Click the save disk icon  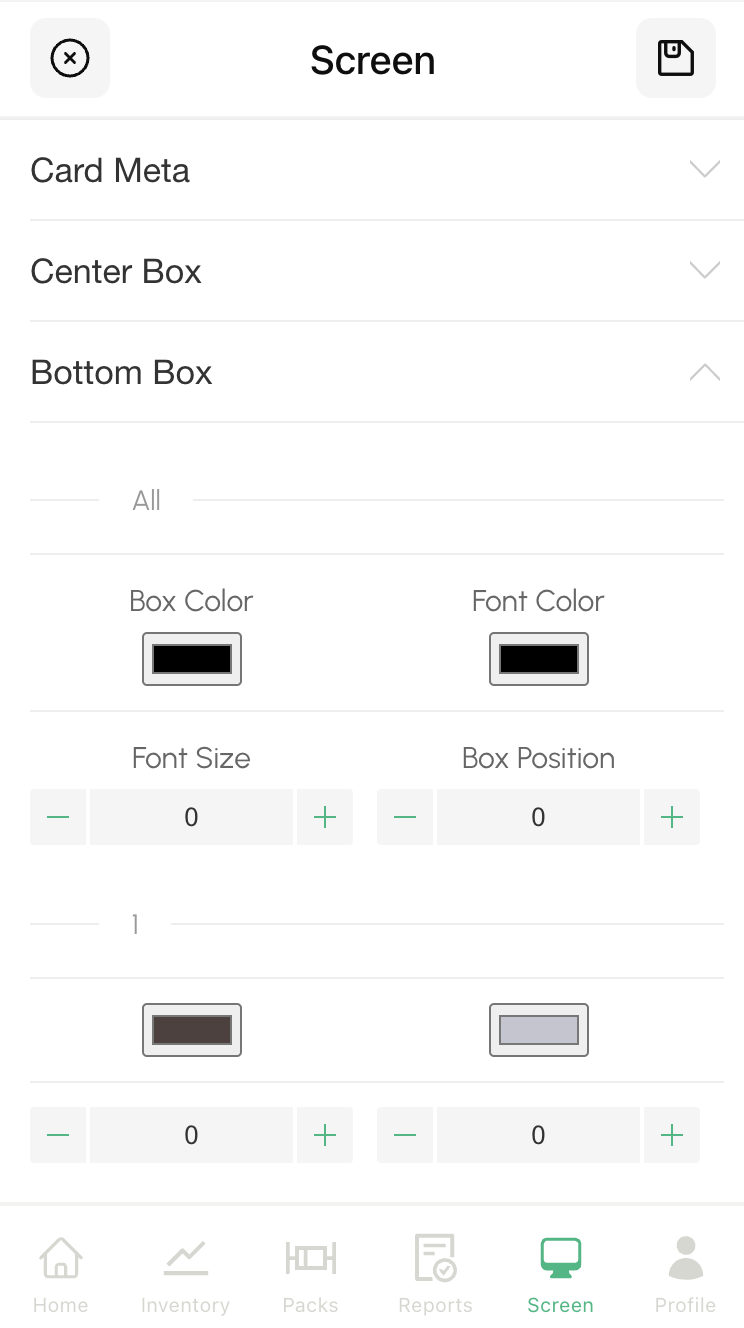tap(676, 58)
